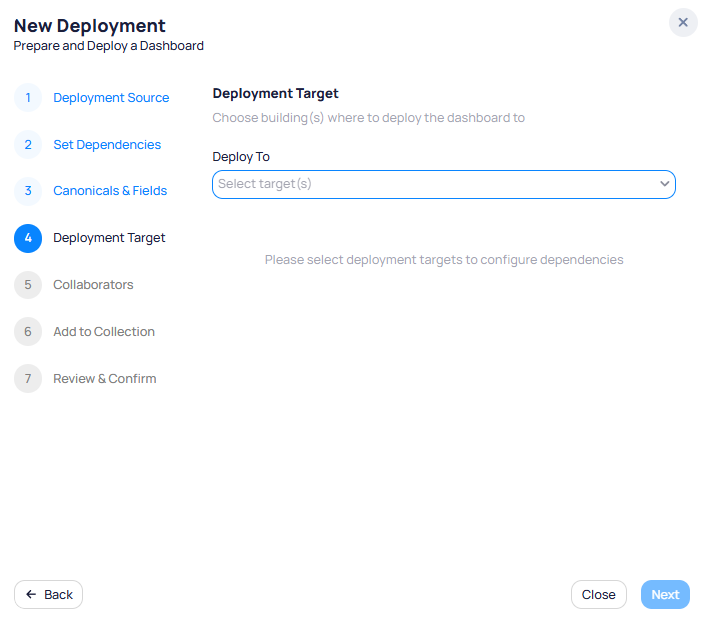Viewport: 704px width, 625px height.
Task: Click the 'Deployment Target' section heading
Action: pyautogui.click(x=275, y=93)
